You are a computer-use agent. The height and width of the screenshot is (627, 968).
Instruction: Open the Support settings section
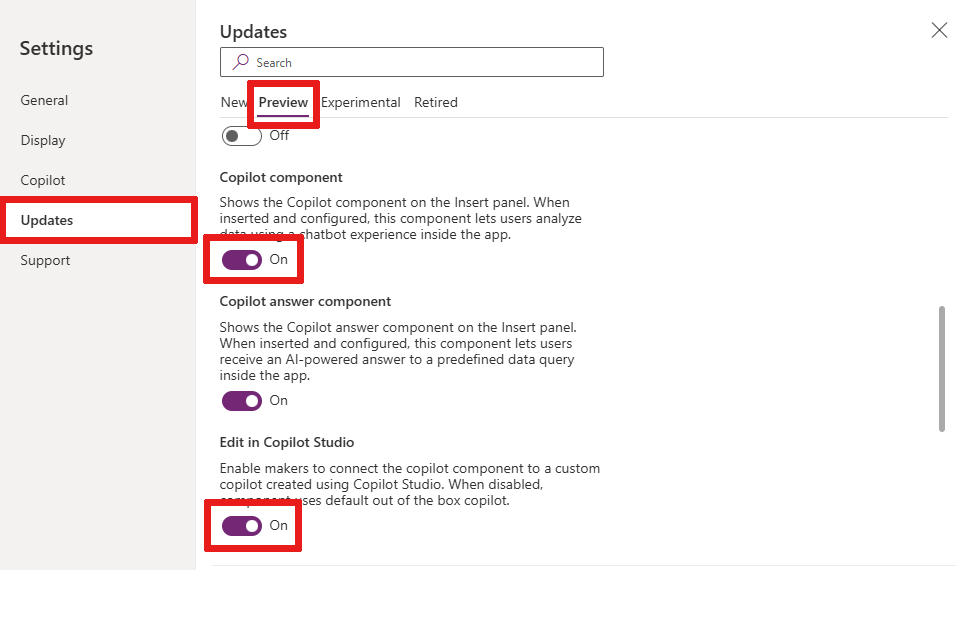(45, 260)
